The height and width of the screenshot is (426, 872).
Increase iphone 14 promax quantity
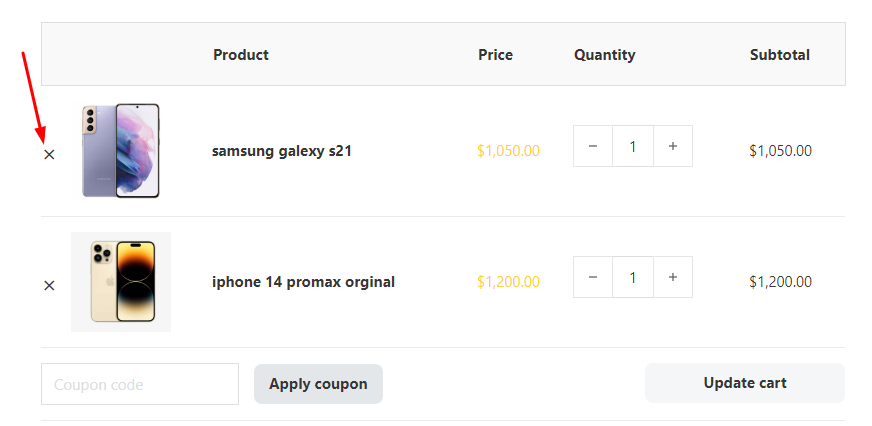tap(673, 277)
